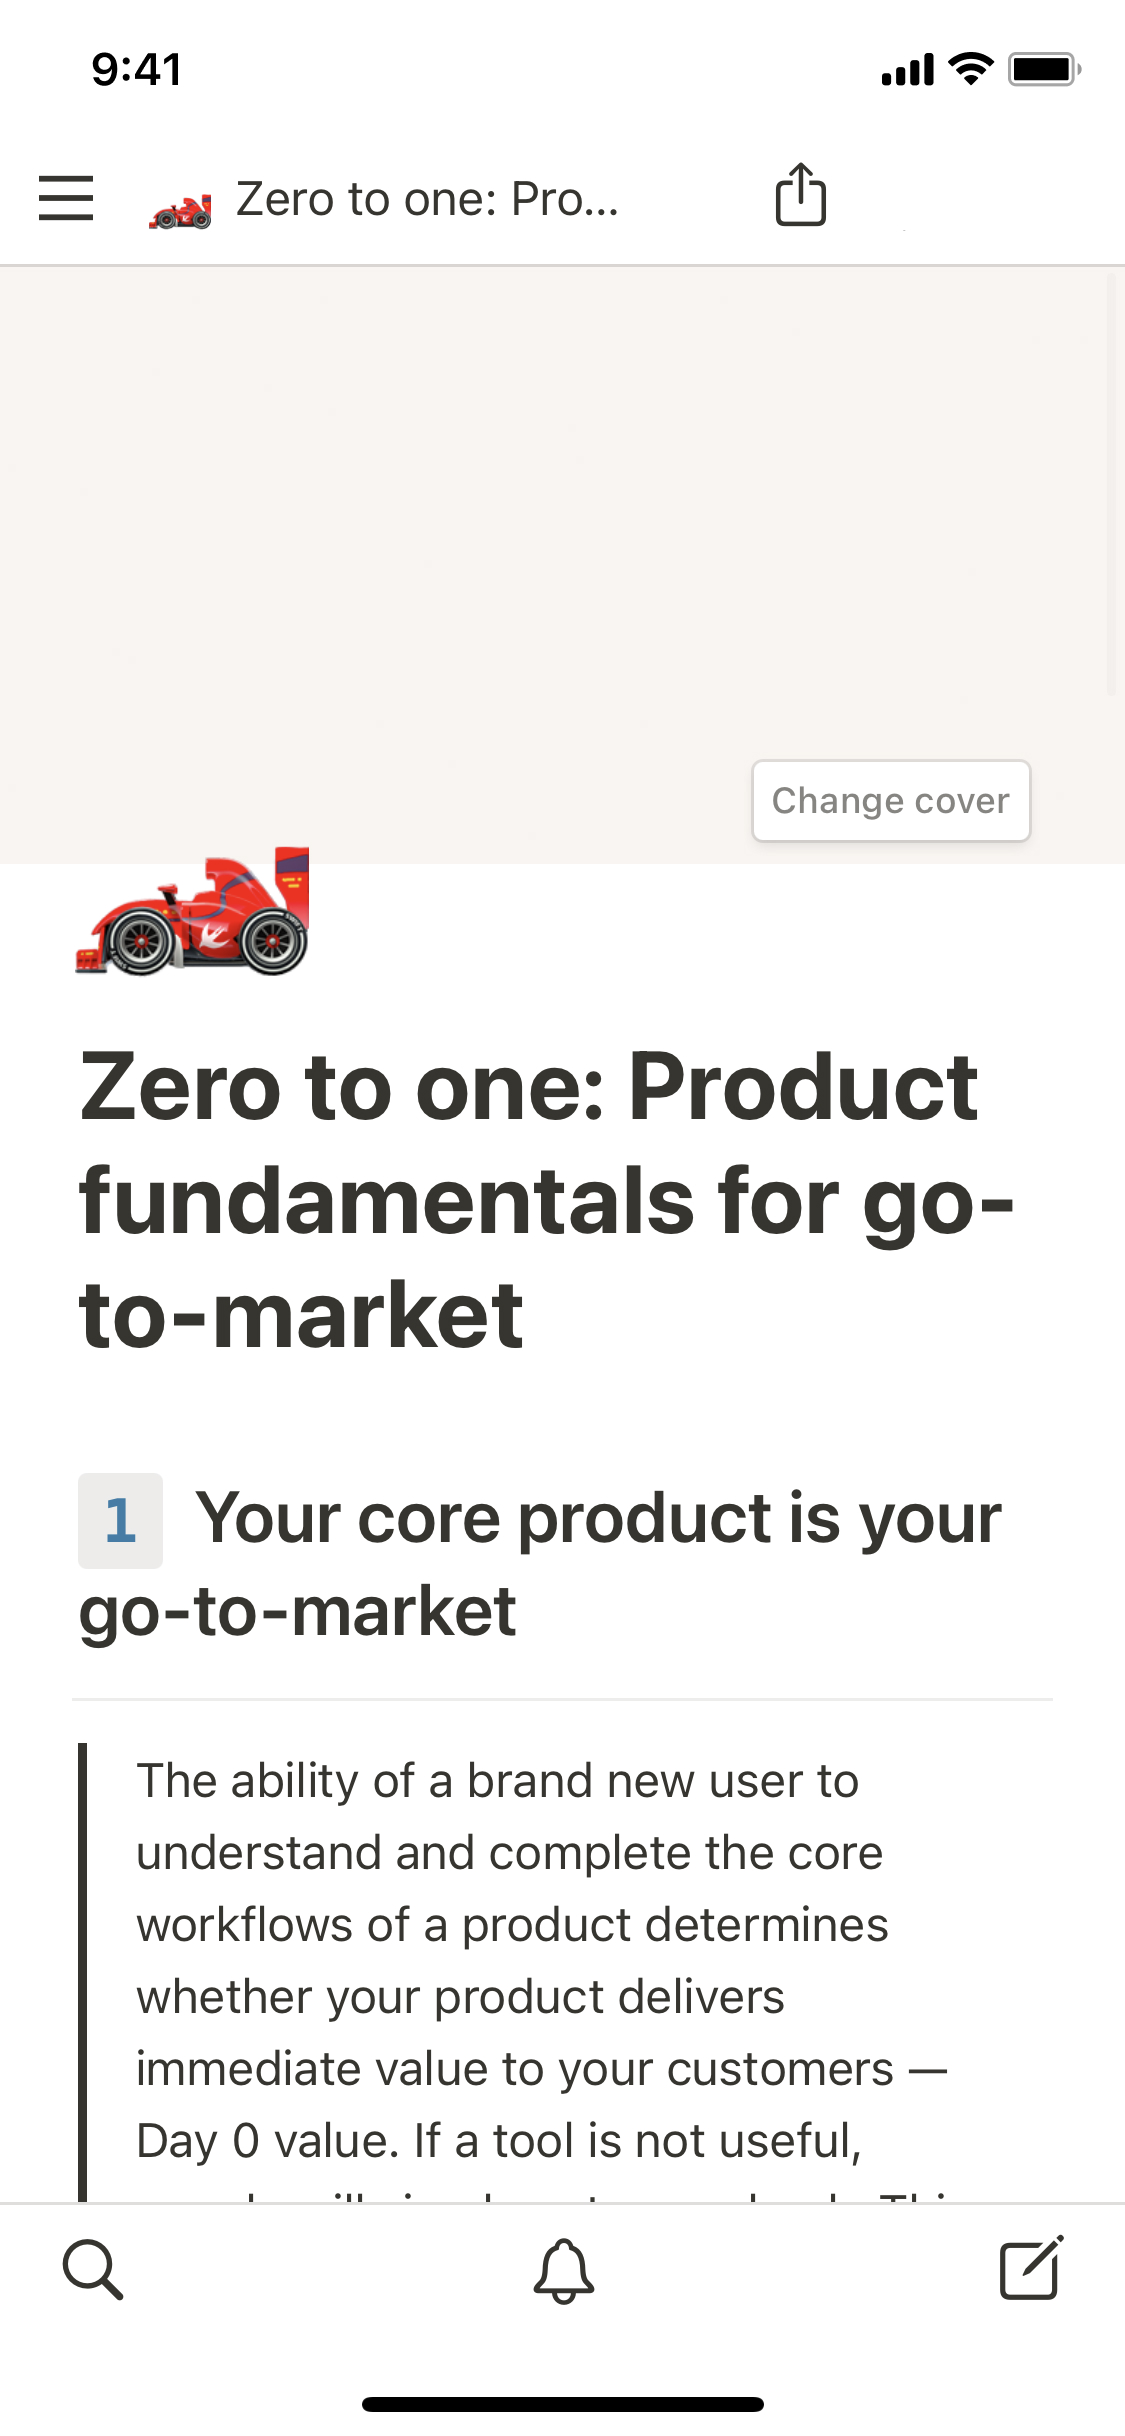Viewport: 1125px width, 2436px height.
Task: Create a new page with compose icon
Action: tap(1031, 2270)
